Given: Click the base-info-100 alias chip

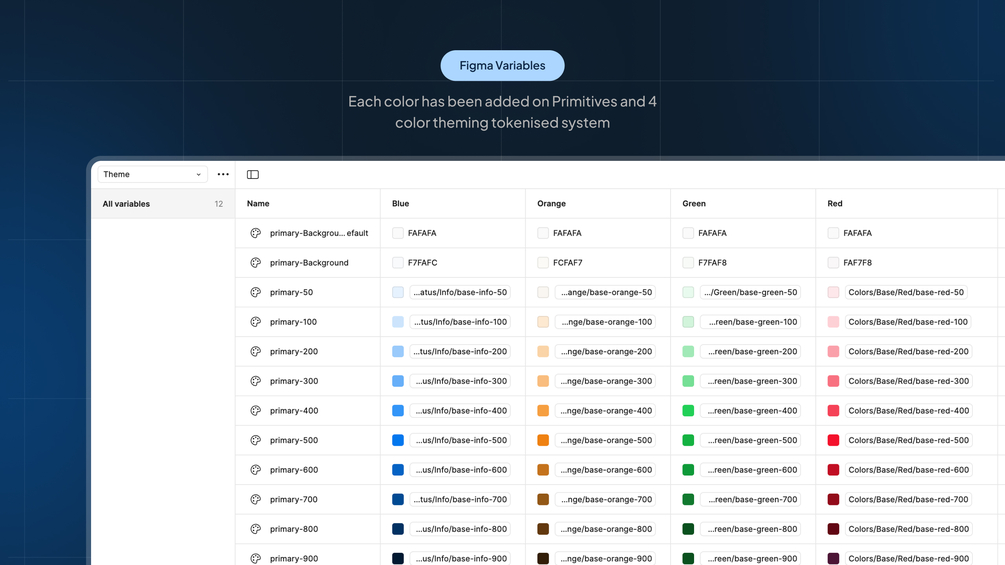Looking at the screenshot, I should click(460, 322).
